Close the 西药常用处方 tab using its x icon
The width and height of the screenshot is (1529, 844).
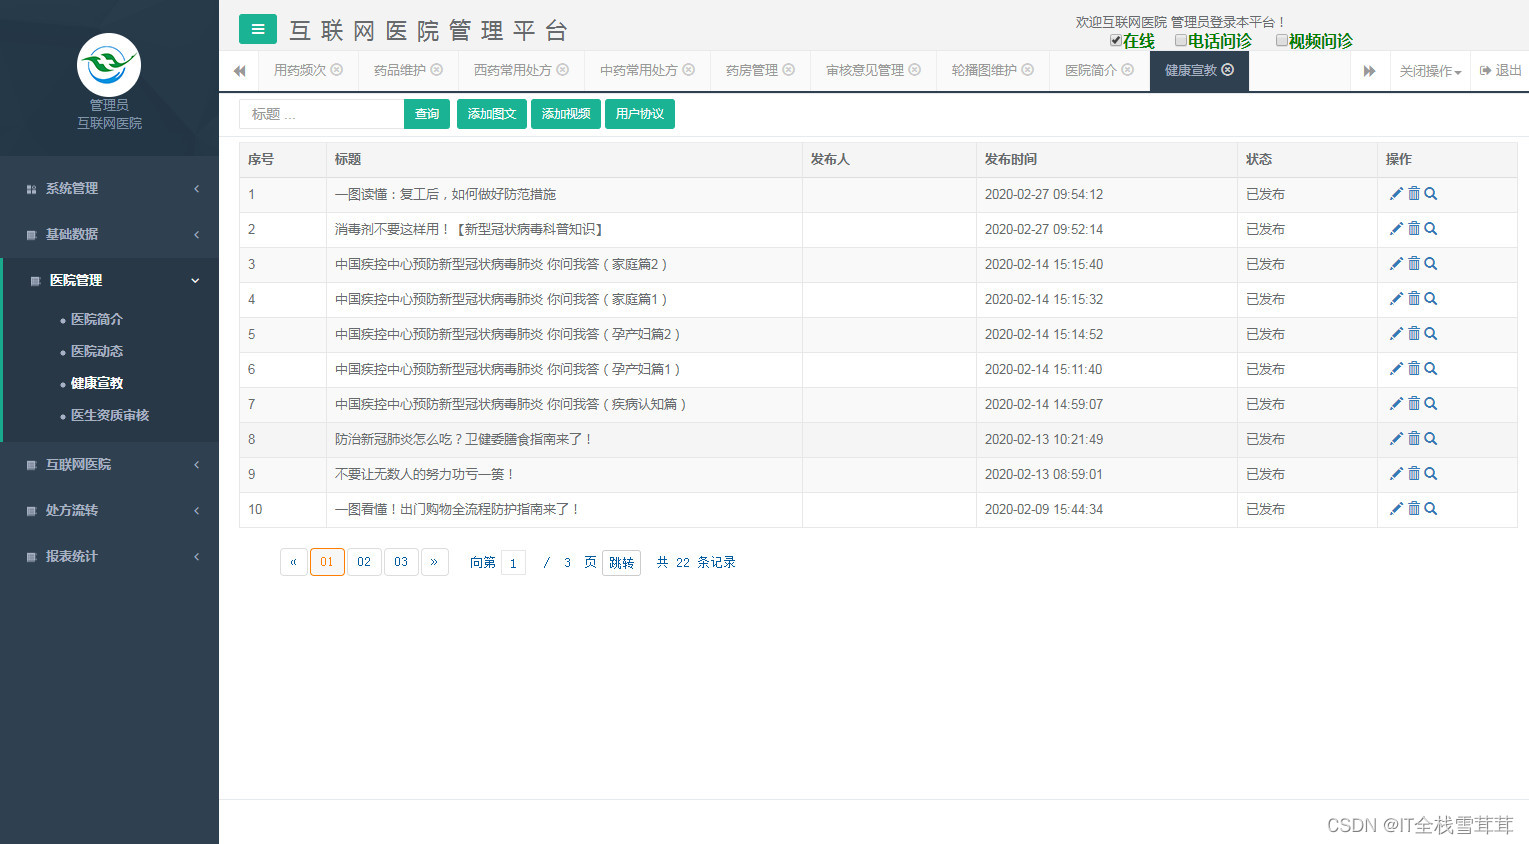coord(563,70)
